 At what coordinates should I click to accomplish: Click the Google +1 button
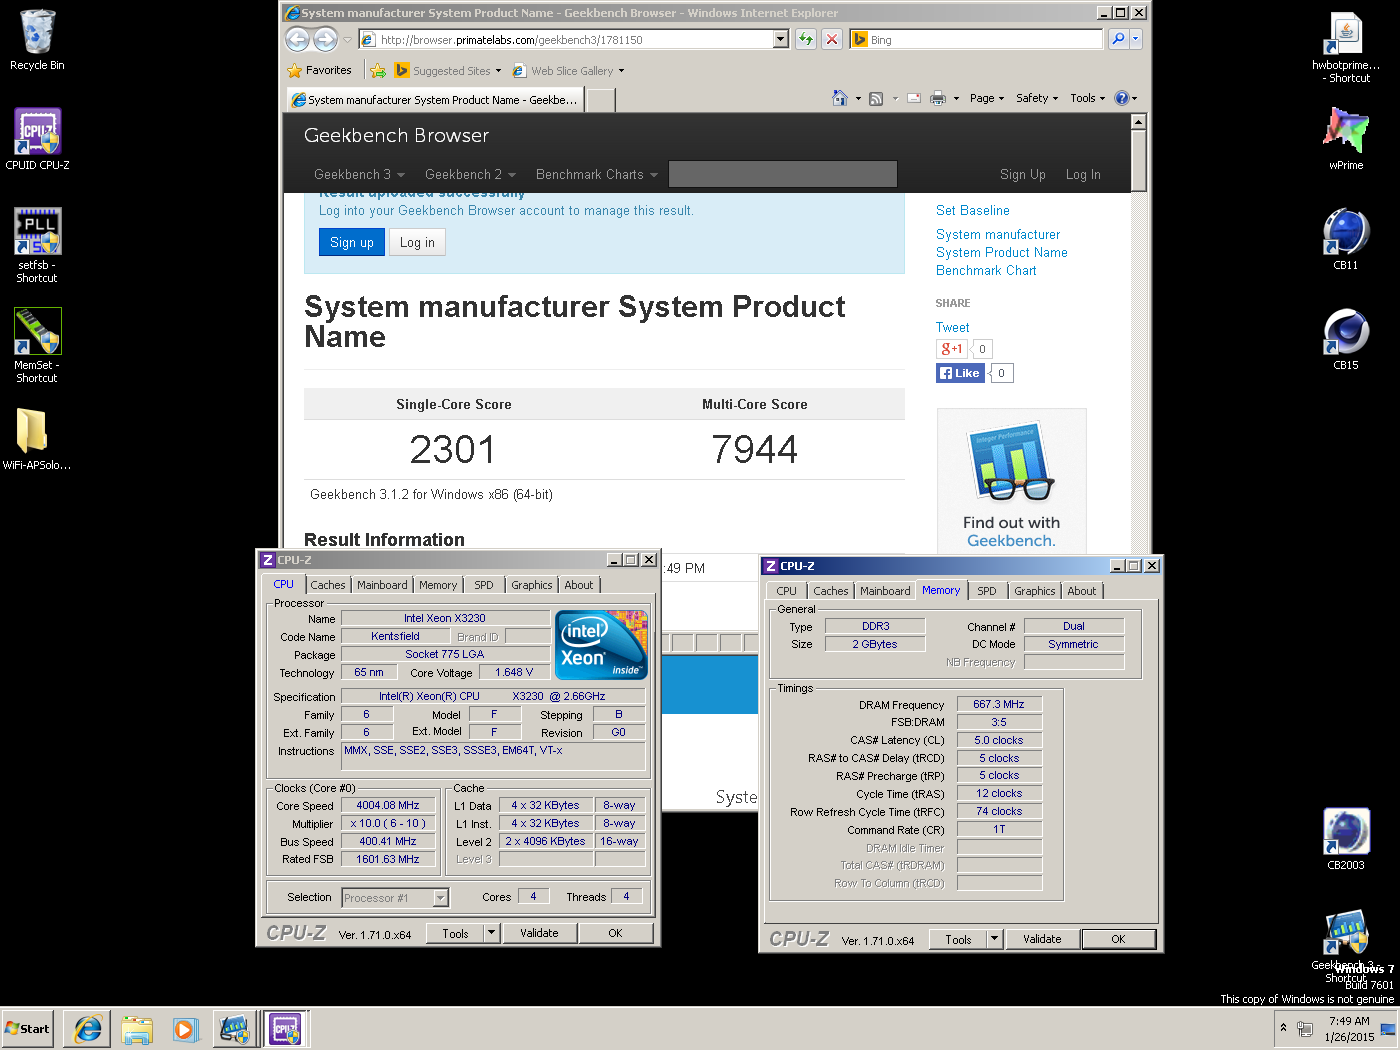pos(951,349)
